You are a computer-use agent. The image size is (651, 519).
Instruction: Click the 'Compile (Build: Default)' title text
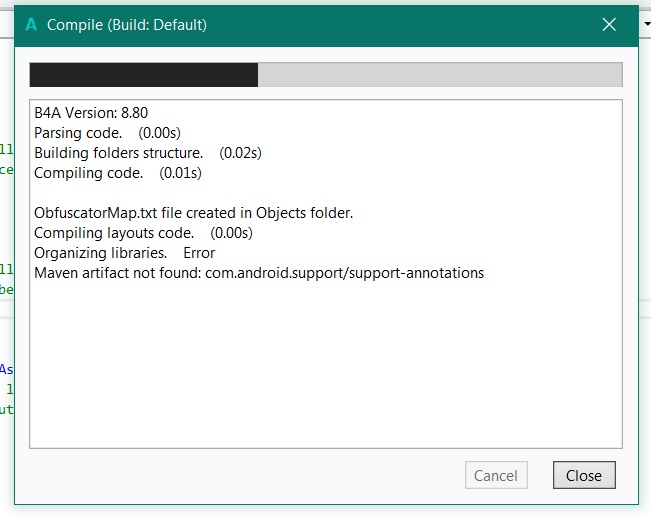coord(127,24)
